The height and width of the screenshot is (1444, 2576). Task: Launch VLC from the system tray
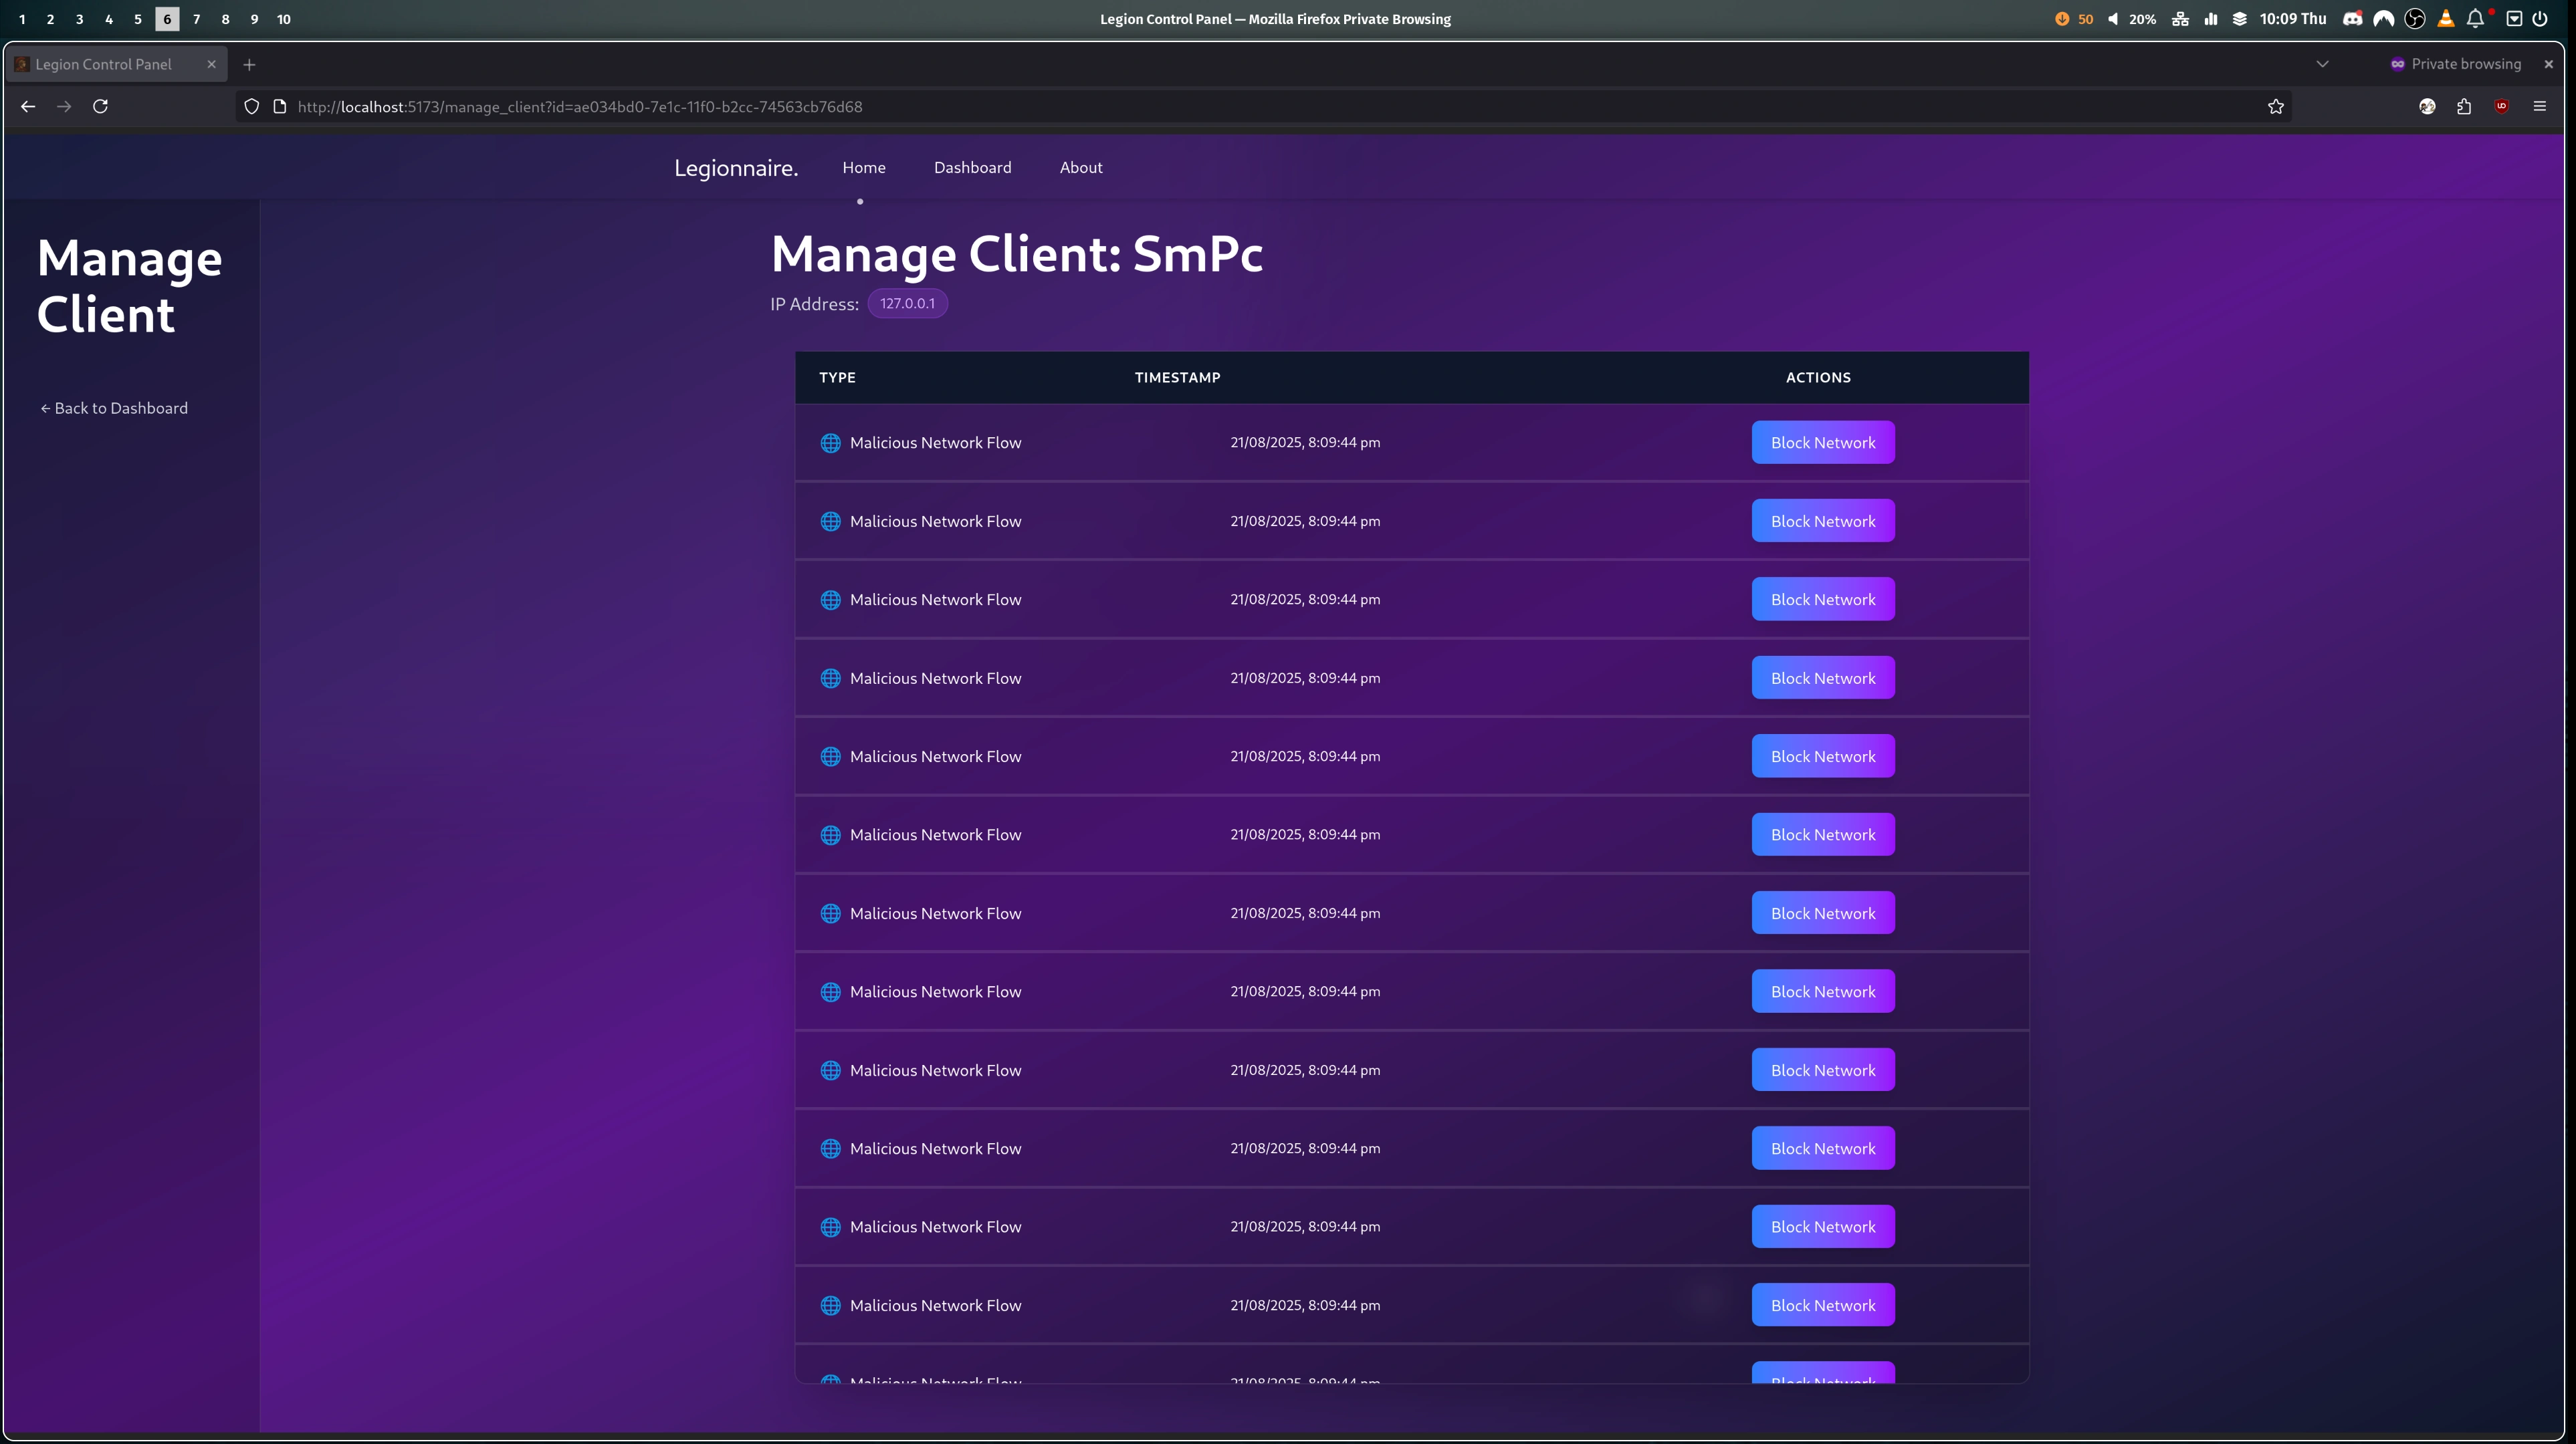click(x=2446, y=19)
